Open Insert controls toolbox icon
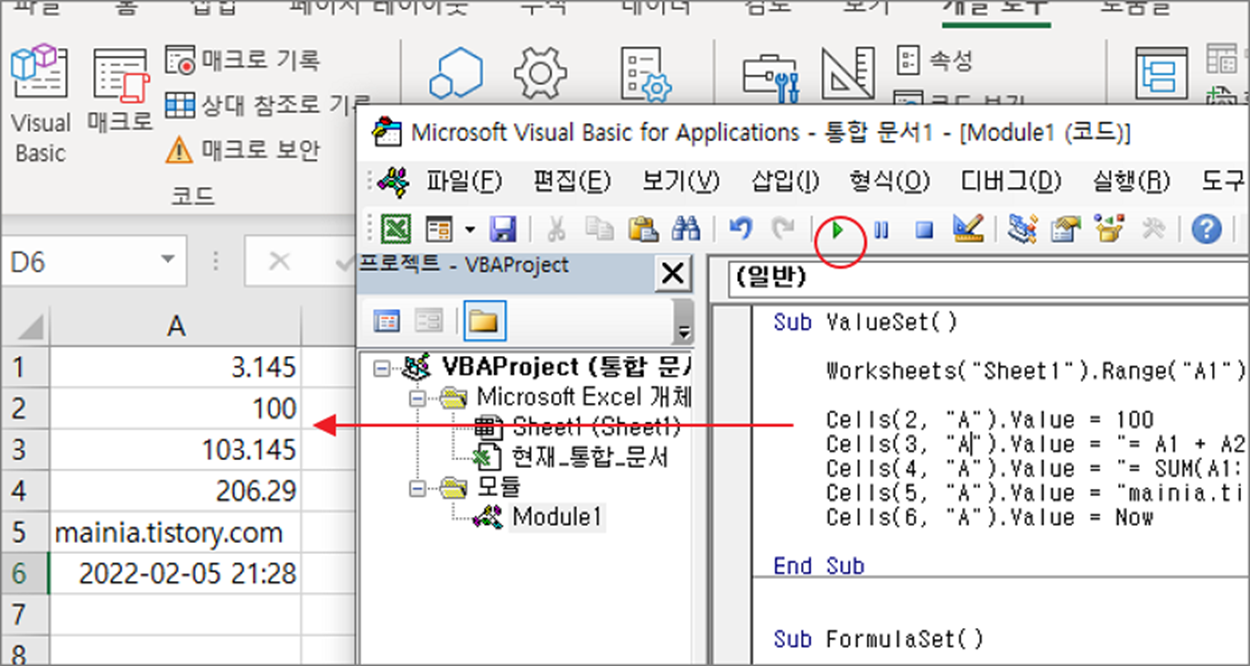Image resolution: width=1250 pixels, height=666 pixels. click(x=771, y=75)
